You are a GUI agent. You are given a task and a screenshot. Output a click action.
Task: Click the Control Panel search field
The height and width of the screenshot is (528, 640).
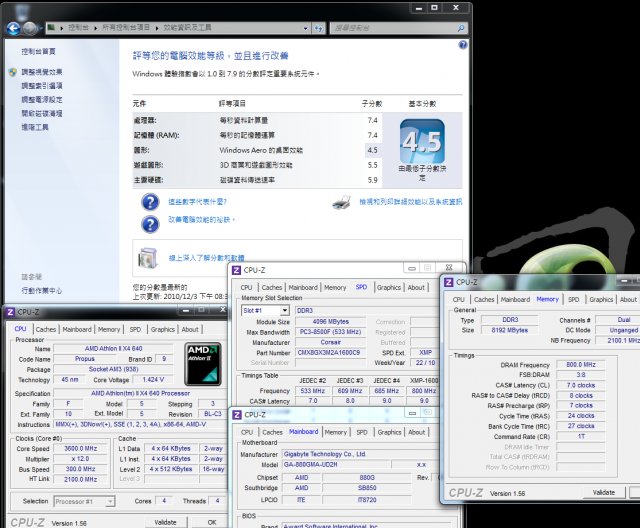click(x=393, y=28)
